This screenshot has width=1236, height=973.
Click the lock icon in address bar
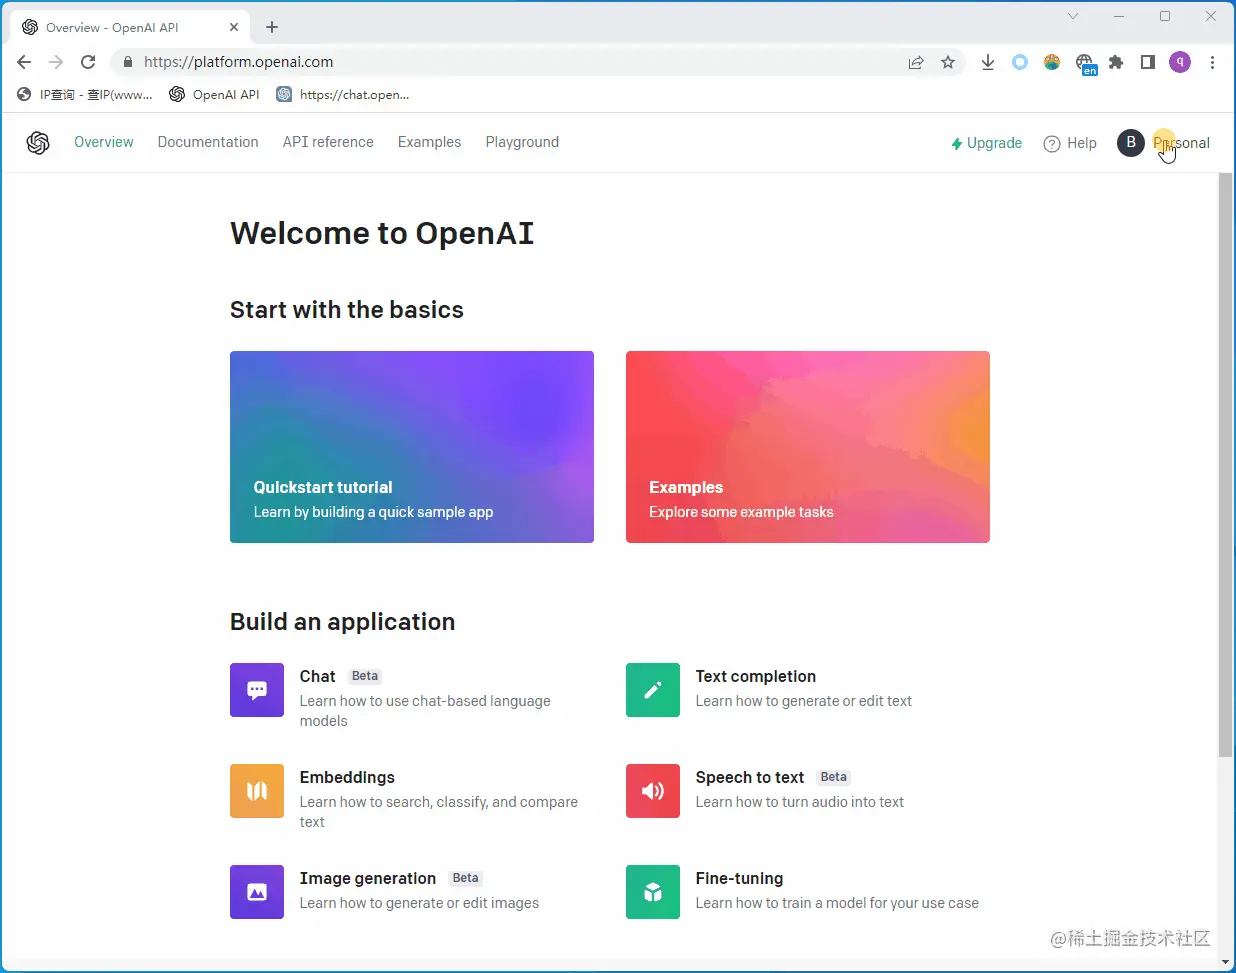(127, 62)
